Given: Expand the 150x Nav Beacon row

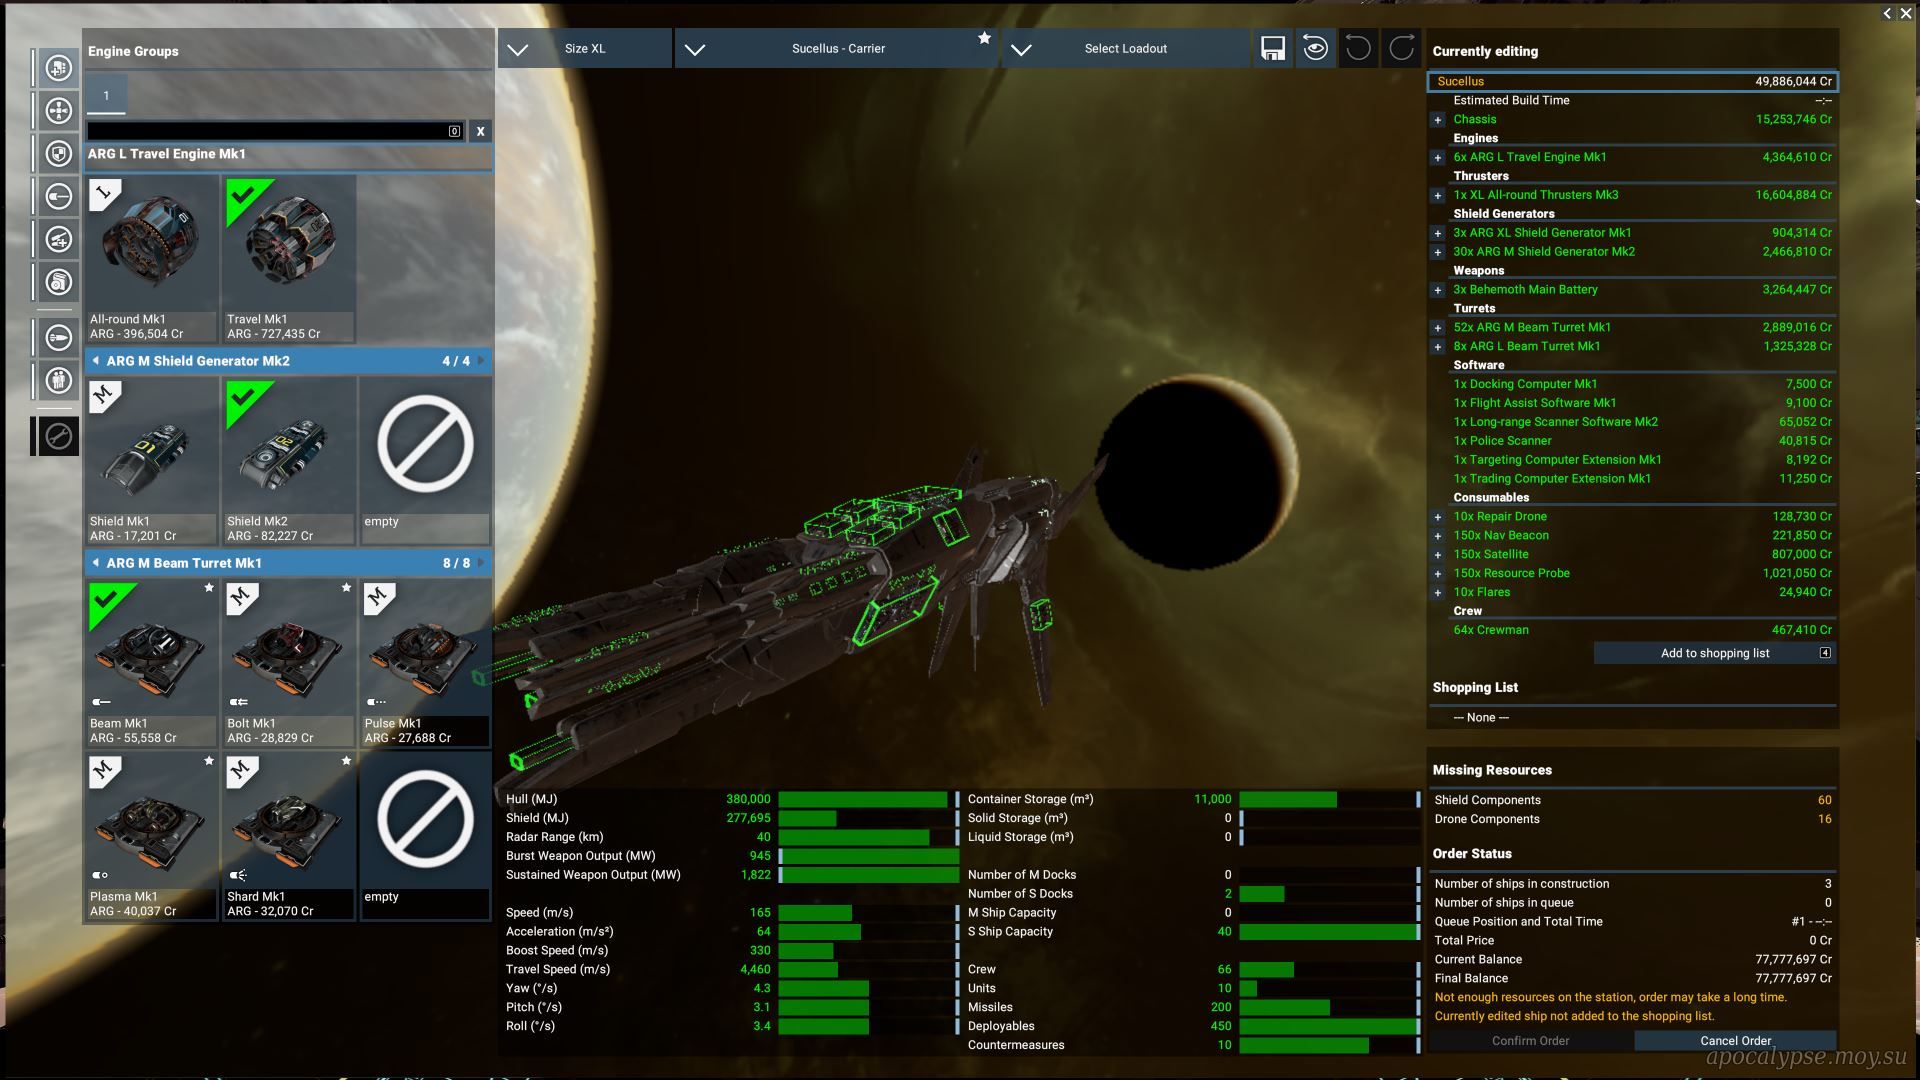Looking at the screenshot, I should coord(1438,537).
